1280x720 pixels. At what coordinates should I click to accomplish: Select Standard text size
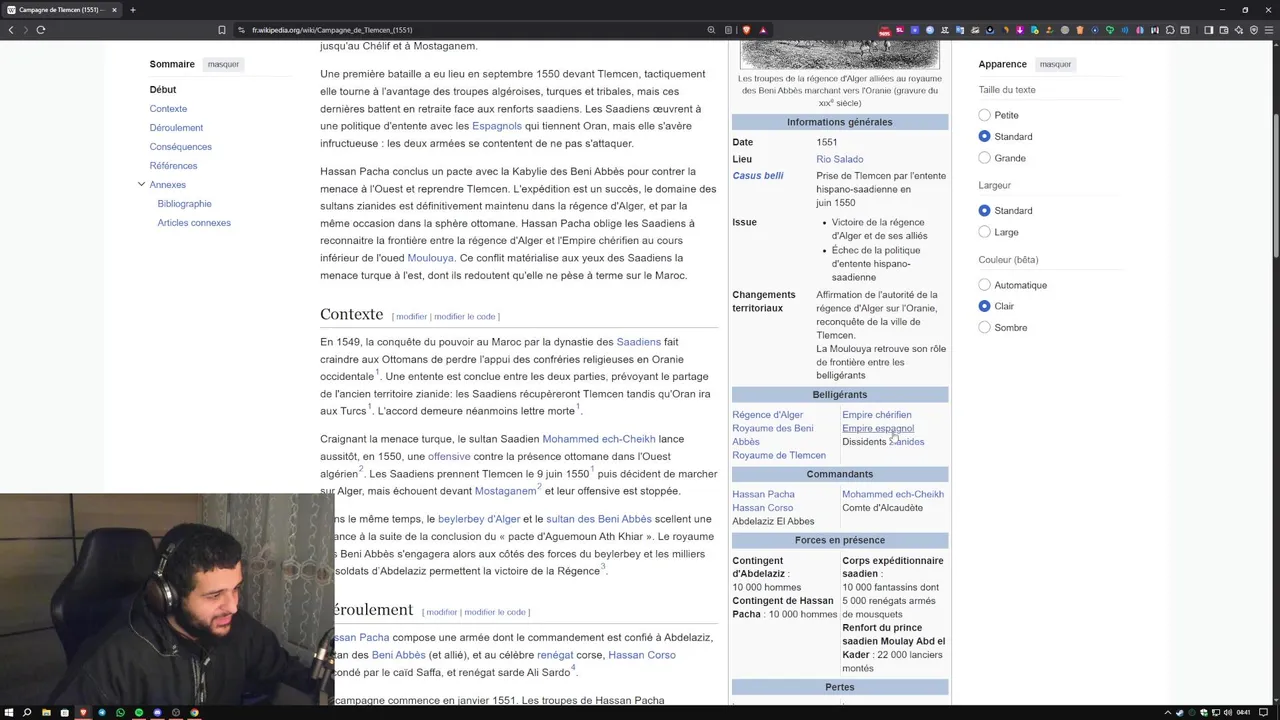pyautogui.click(x=985, y=136)
